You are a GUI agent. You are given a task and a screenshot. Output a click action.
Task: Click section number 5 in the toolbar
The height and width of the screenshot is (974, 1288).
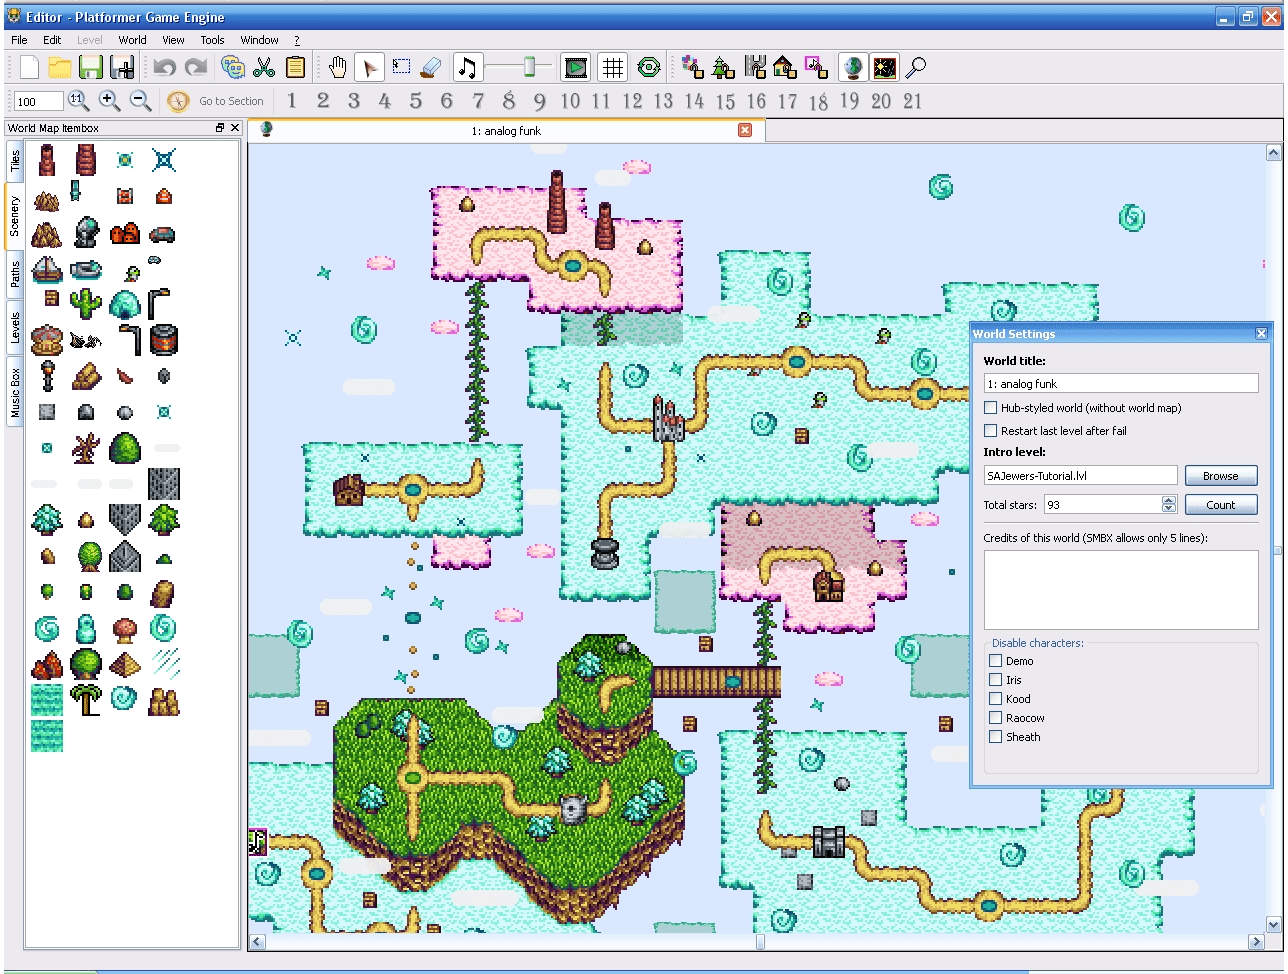click(415, 100)
